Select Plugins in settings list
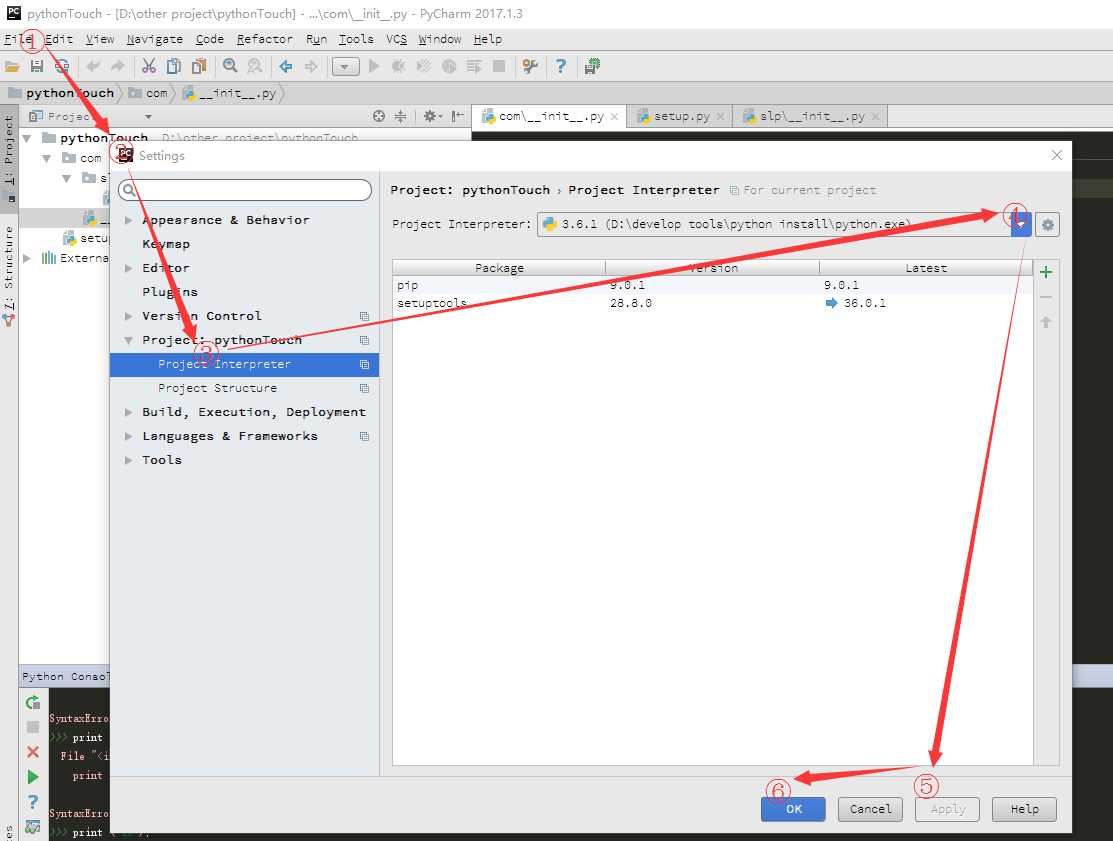This screenshot has width=1113, height=841. point(170,292)
